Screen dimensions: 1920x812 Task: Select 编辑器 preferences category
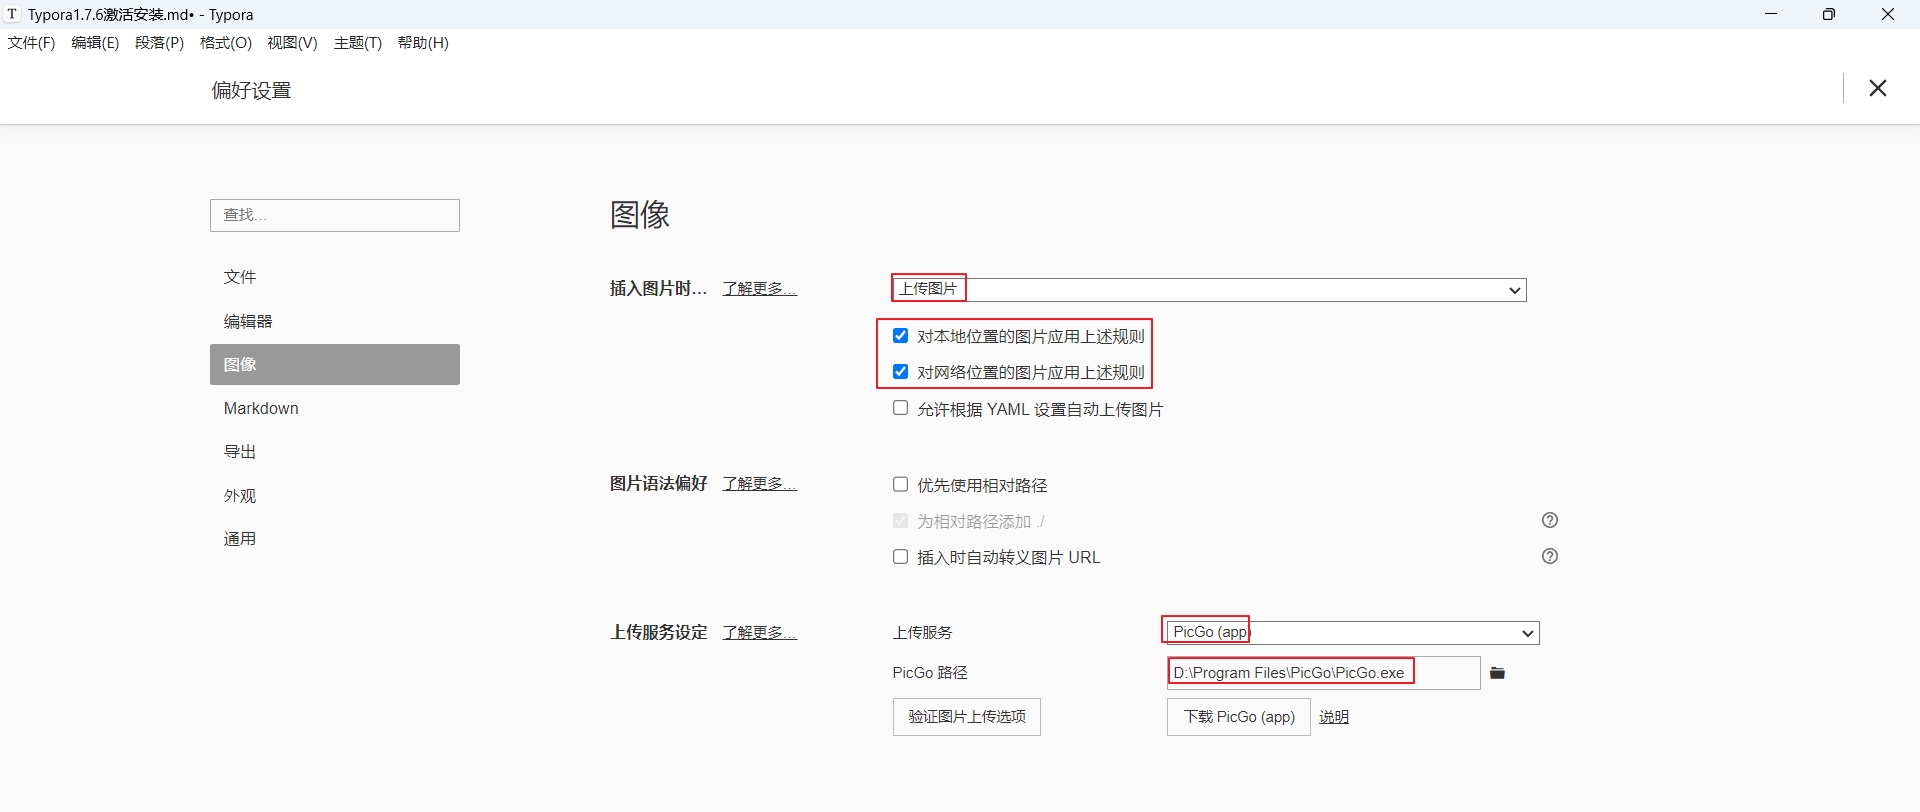pyautogui.click(x=335, y=321)
